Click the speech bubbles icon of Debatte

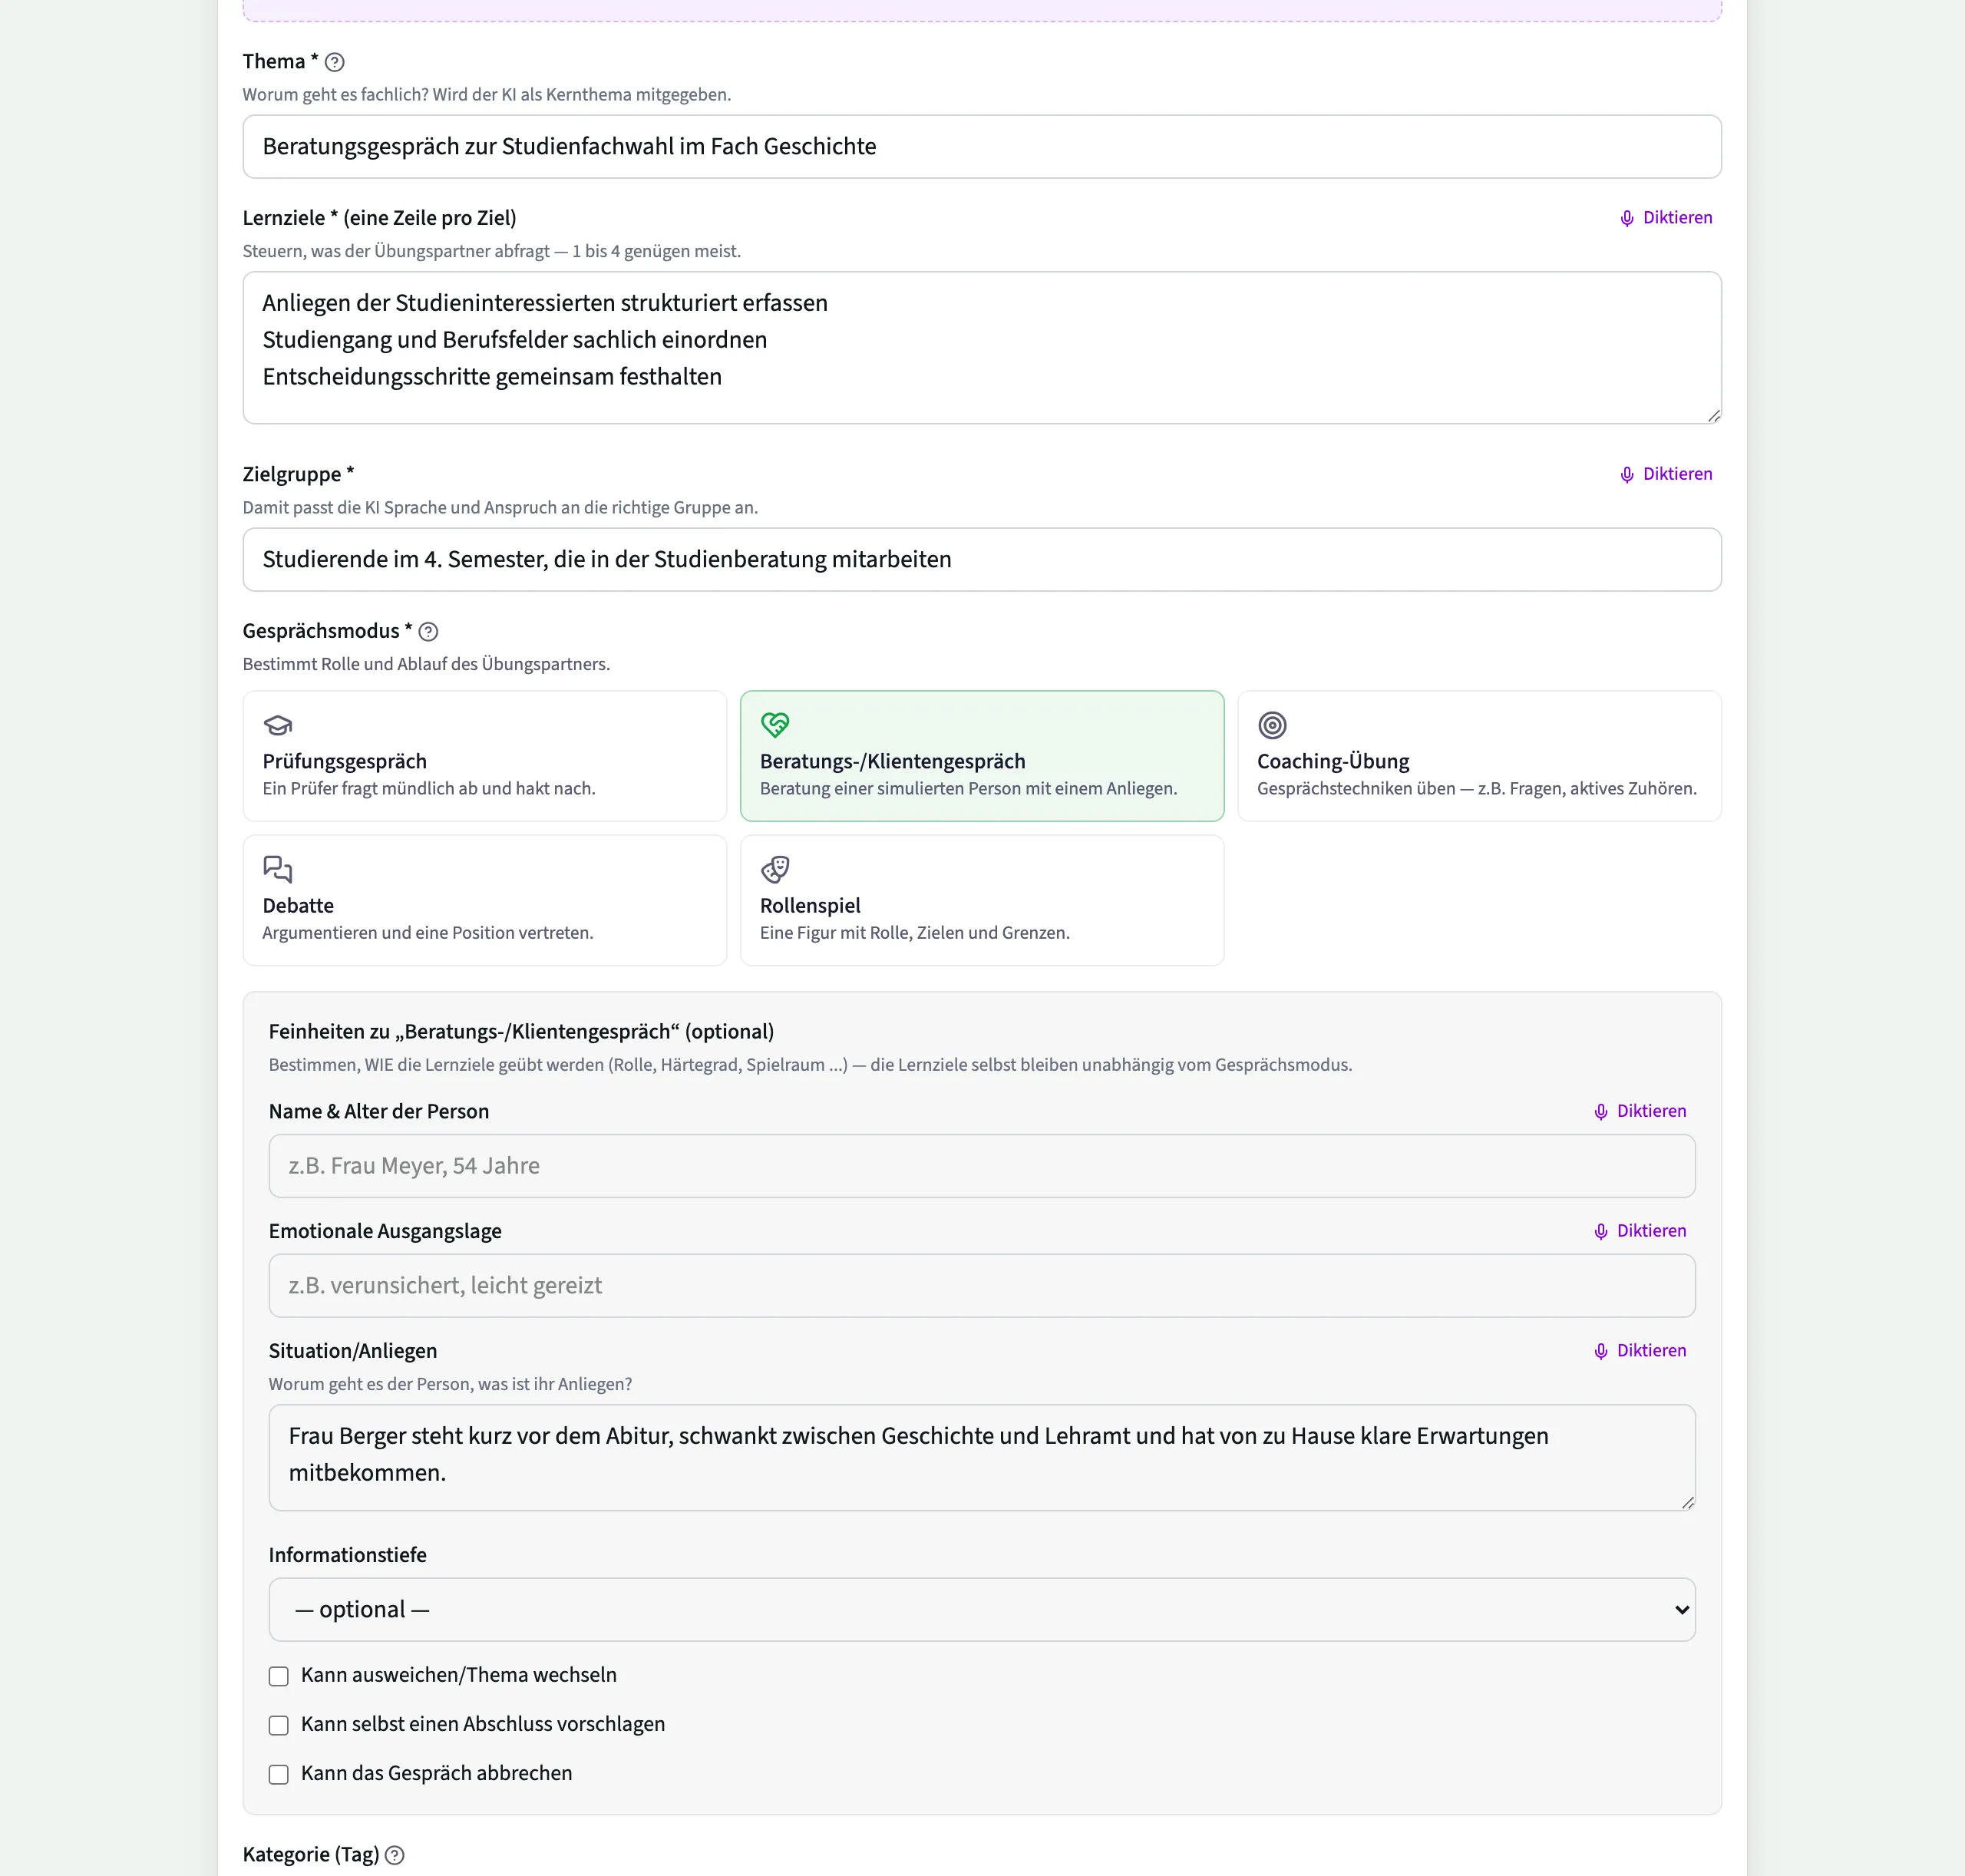tap(278, 869)
